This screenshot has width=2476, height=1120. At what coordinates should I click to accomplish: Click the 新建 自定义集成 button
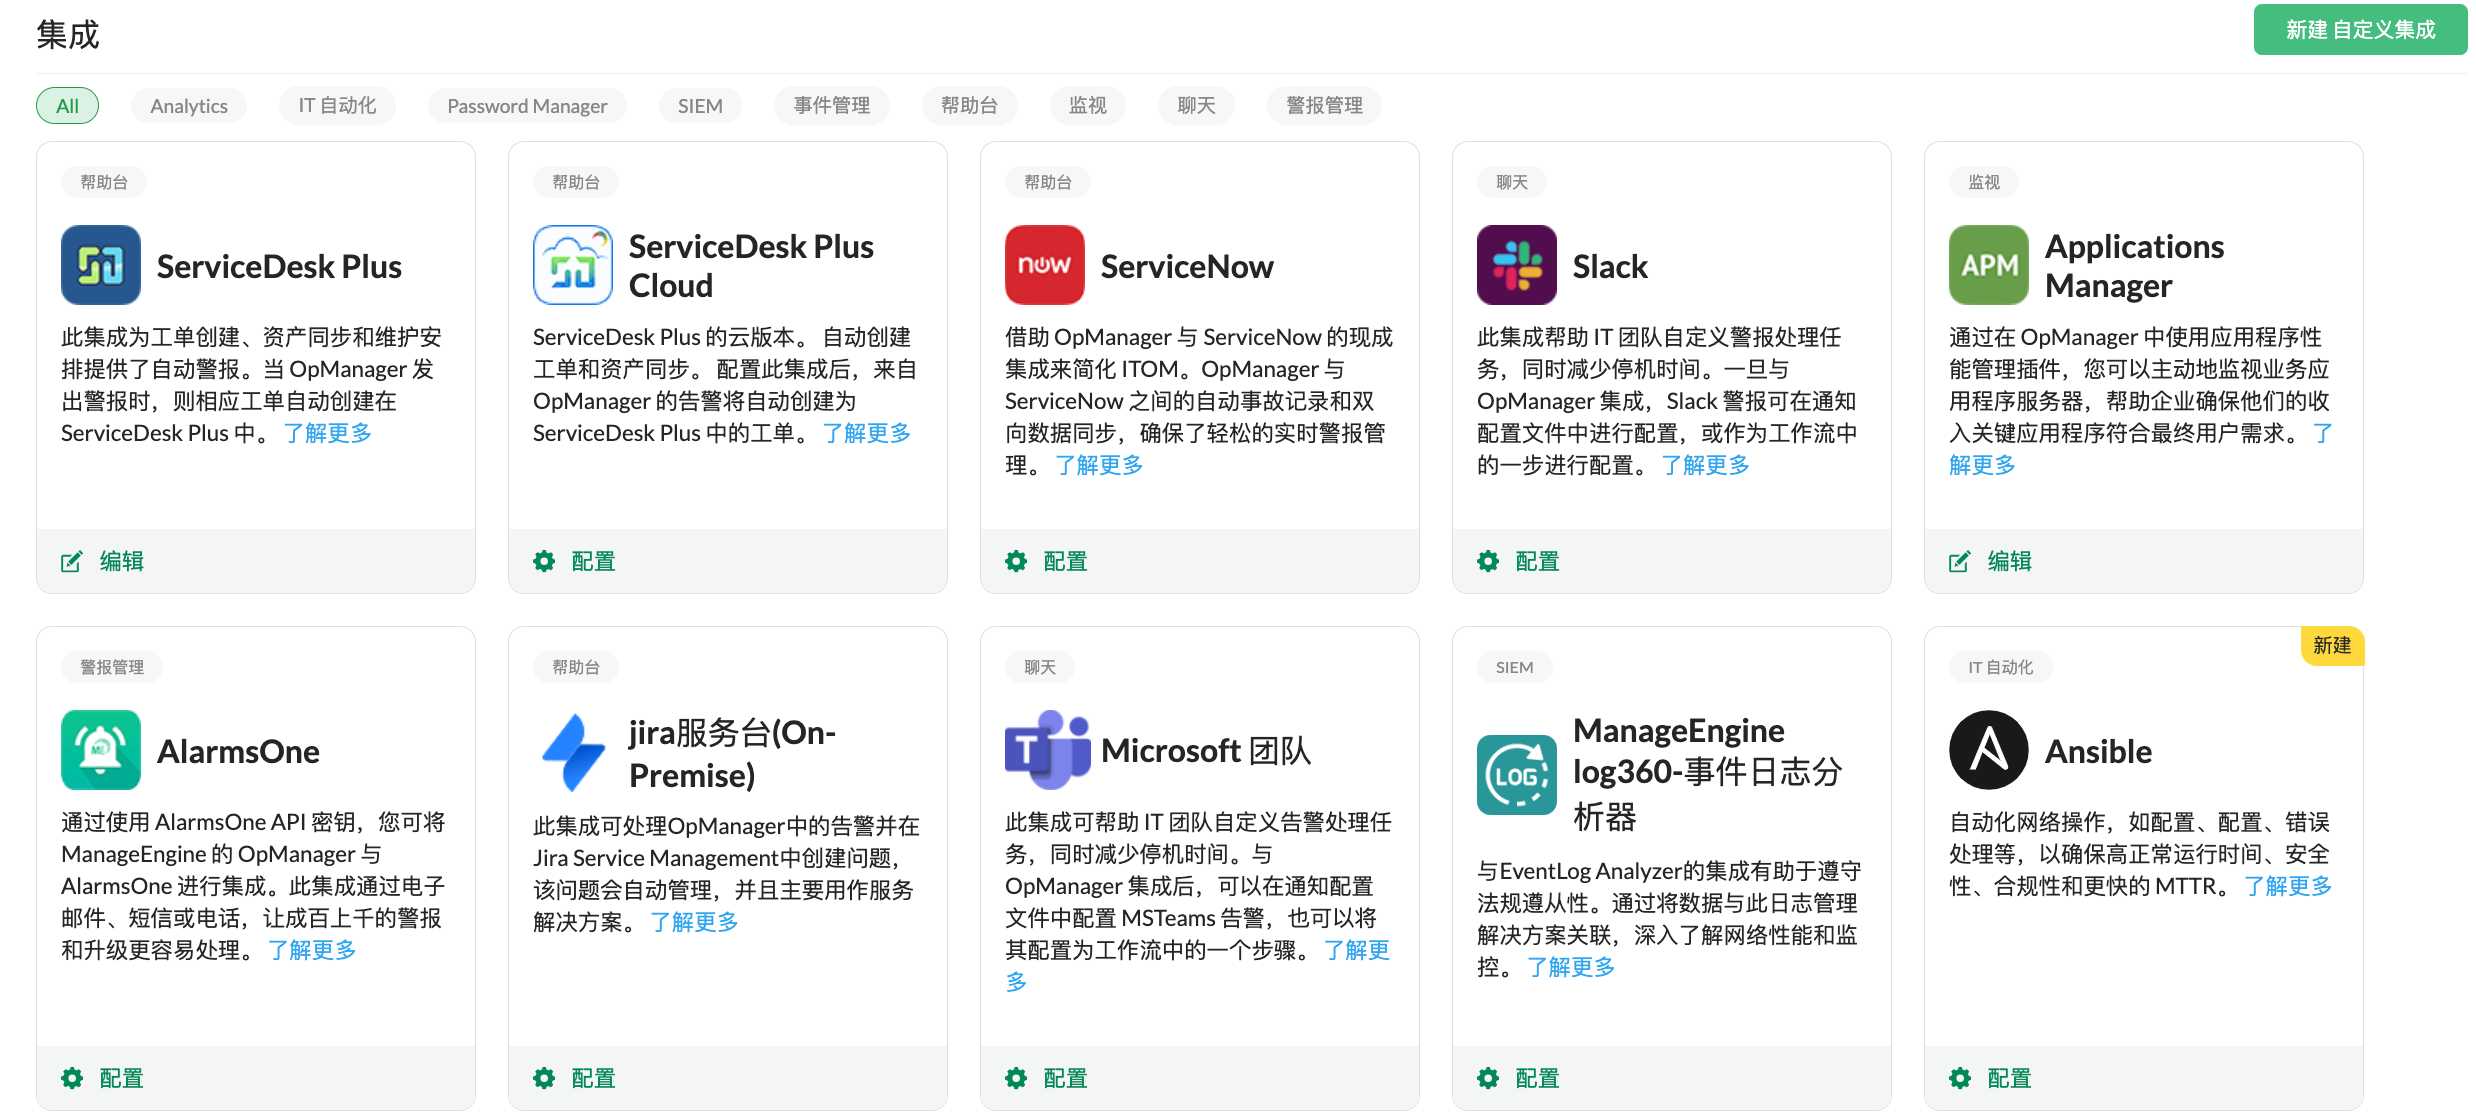2360,30
